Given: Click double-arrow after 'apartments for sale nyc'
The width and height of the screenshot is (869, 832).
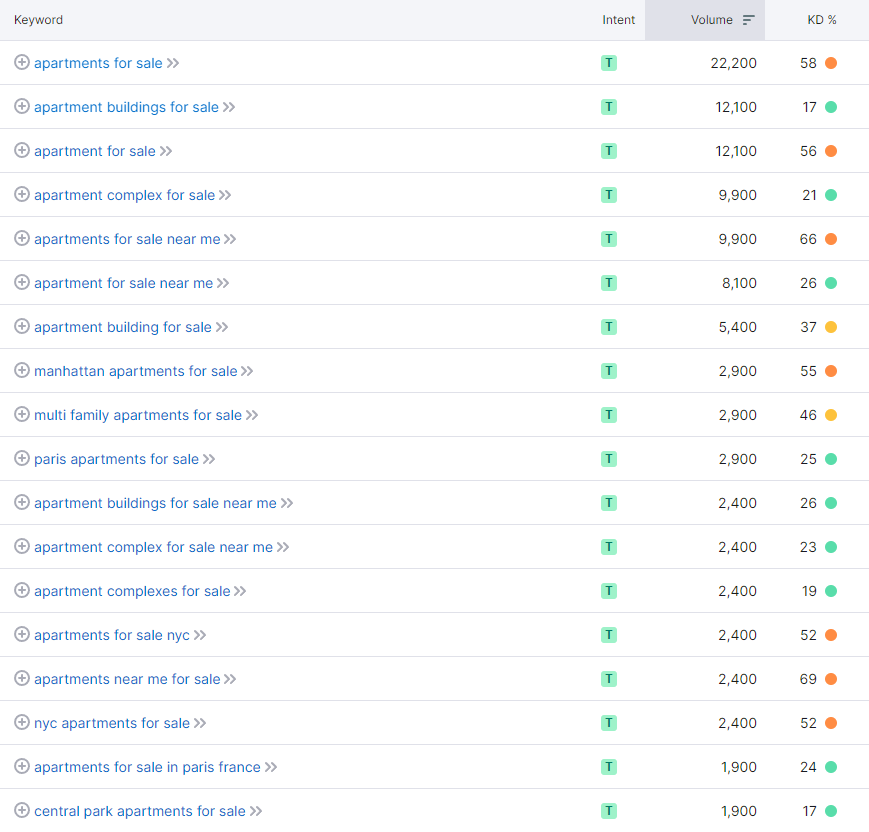Looking at the screenshot, I should (x=200, y=635).
